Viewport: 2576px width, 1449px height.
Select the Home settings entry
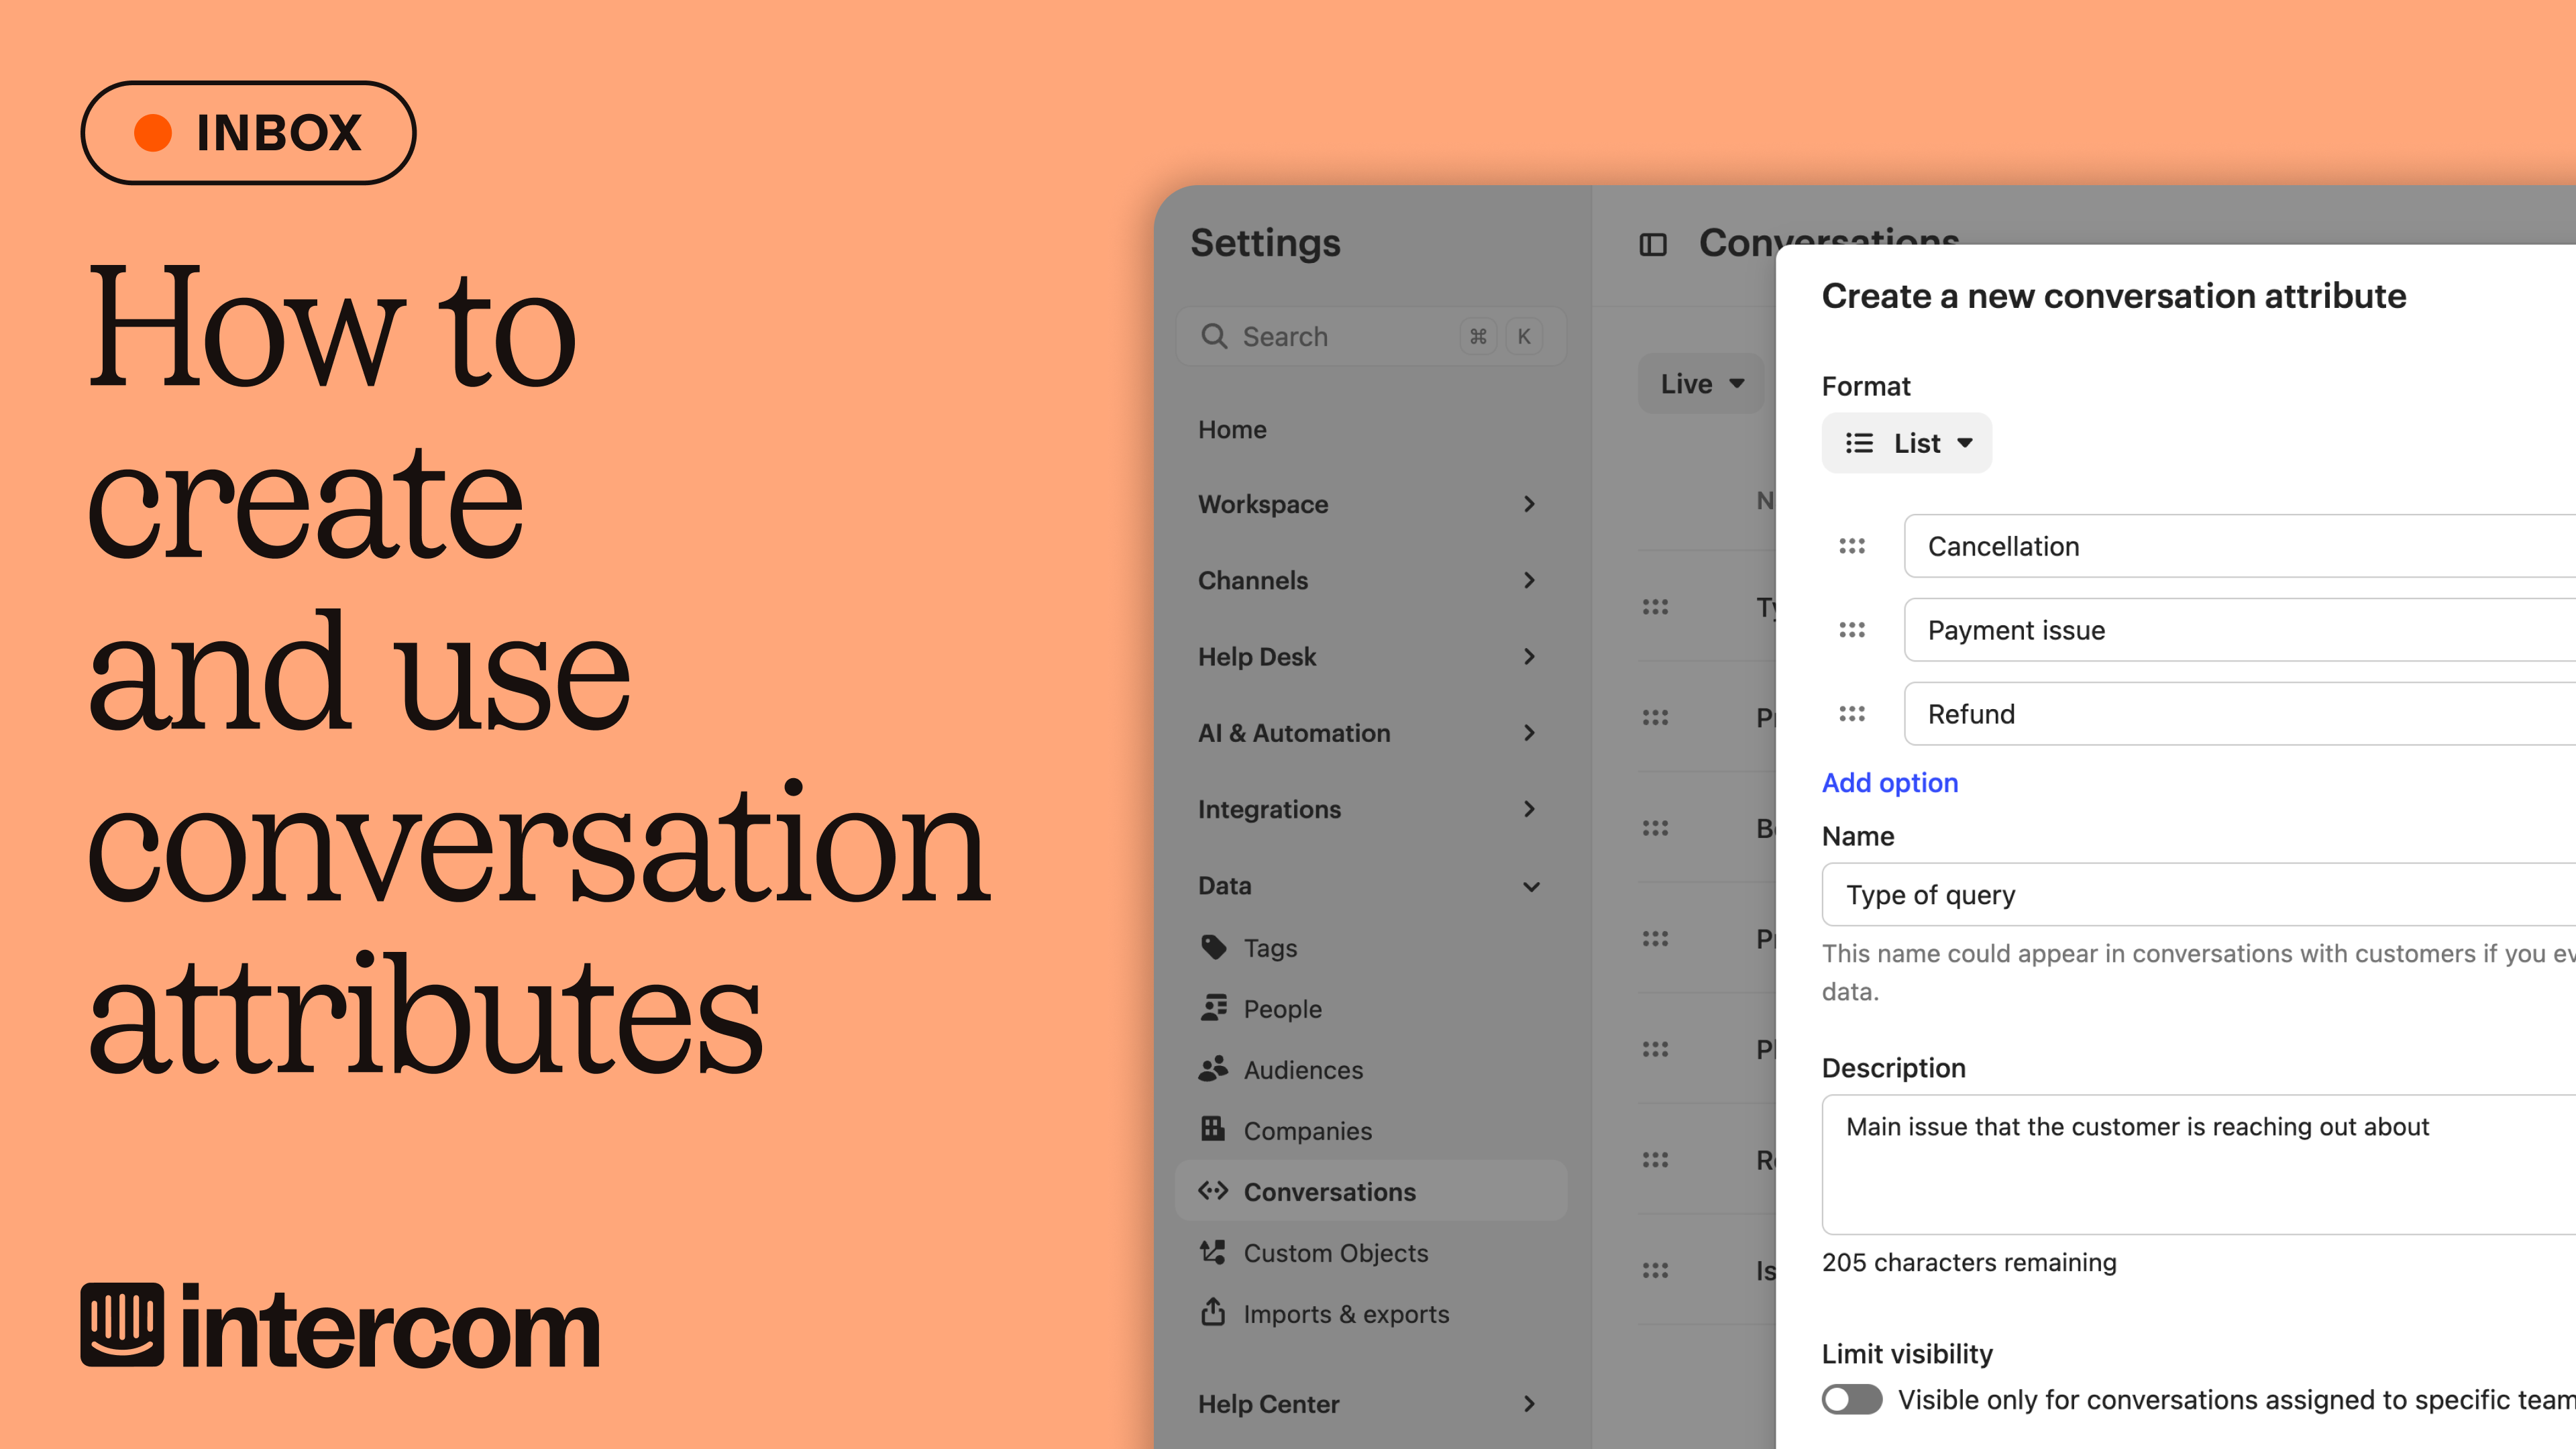tap(1233, 429)
